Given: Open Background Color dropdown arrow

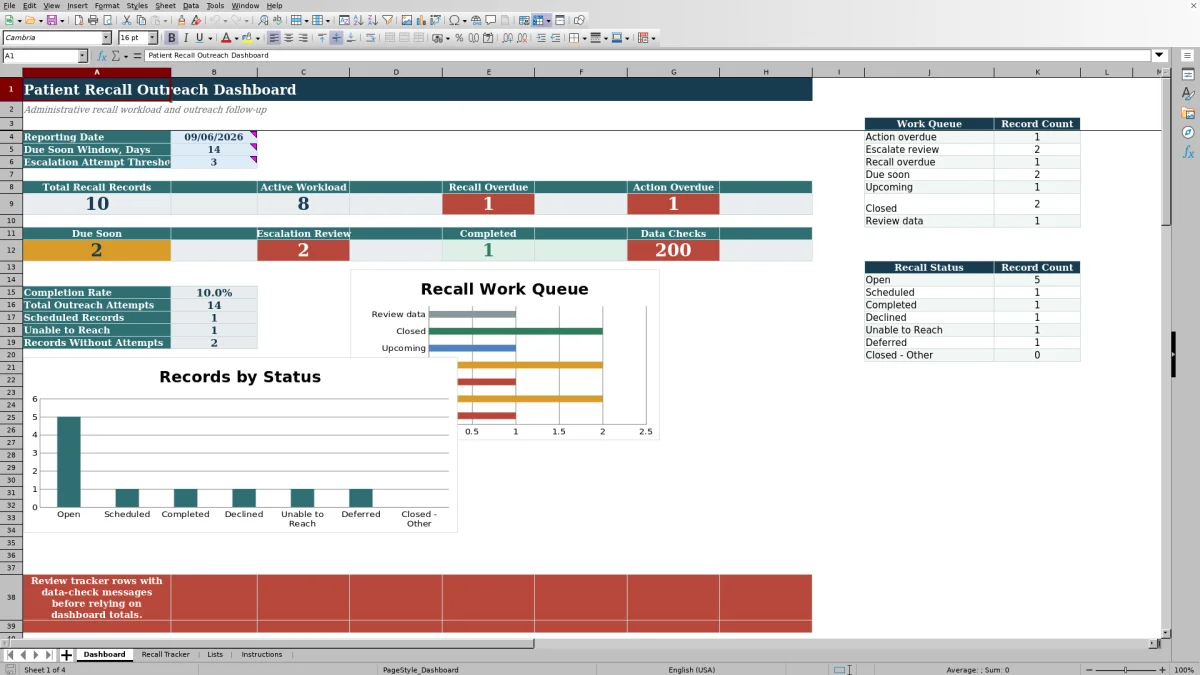Looking at the screenshot, I should point(257,39).
